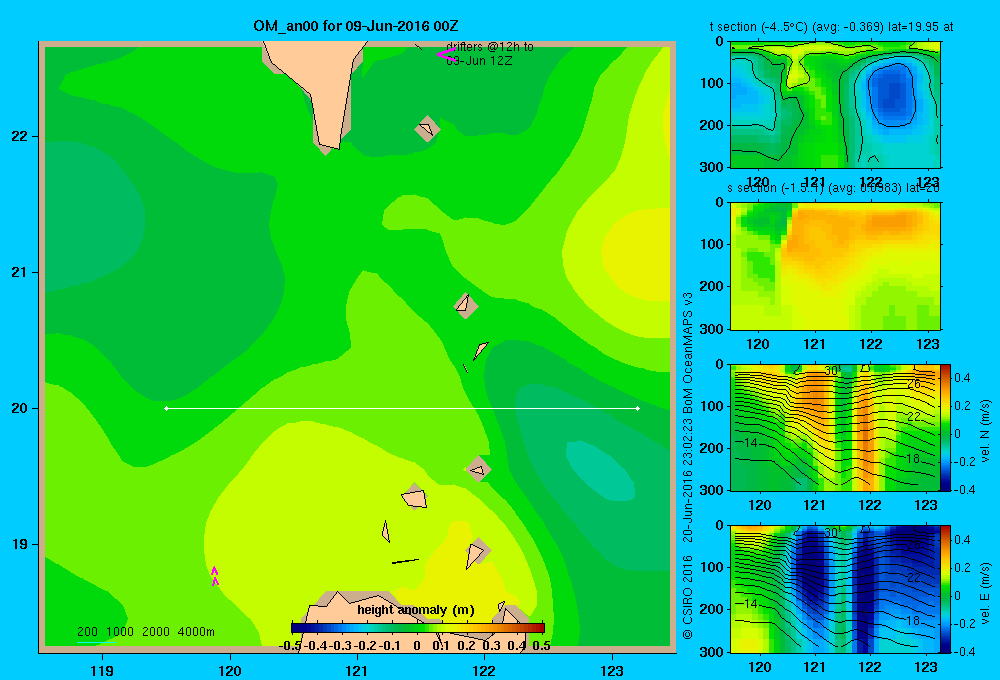The height and width of the screenshot is (680, 1000).
Task: Click the "-0.4" tick on the vel. E scale
Action: click(x=962, y=651)
